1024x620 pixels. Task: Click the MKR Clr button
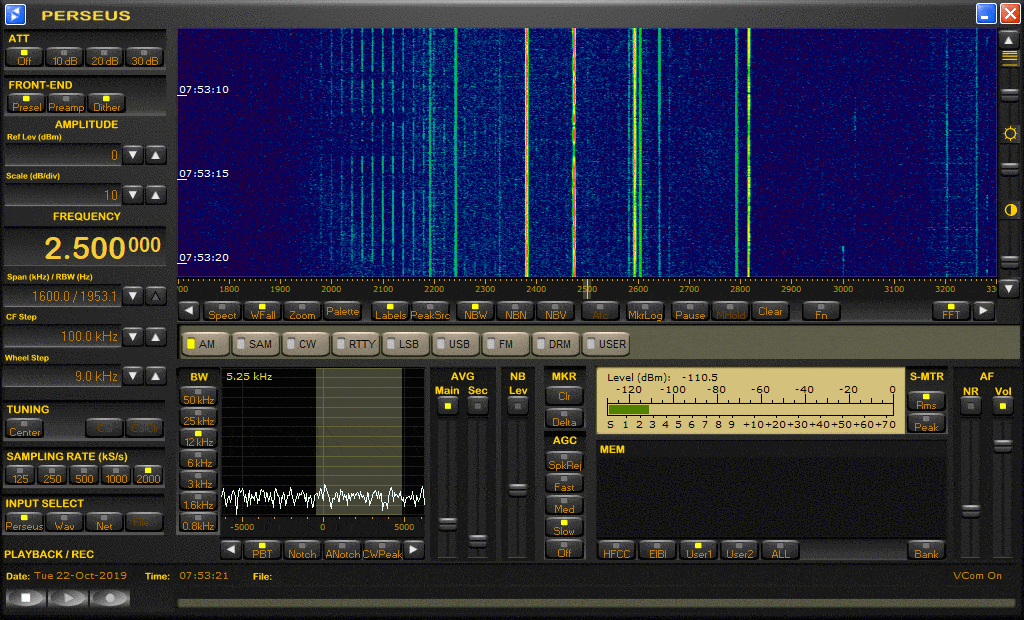point(564,395)
